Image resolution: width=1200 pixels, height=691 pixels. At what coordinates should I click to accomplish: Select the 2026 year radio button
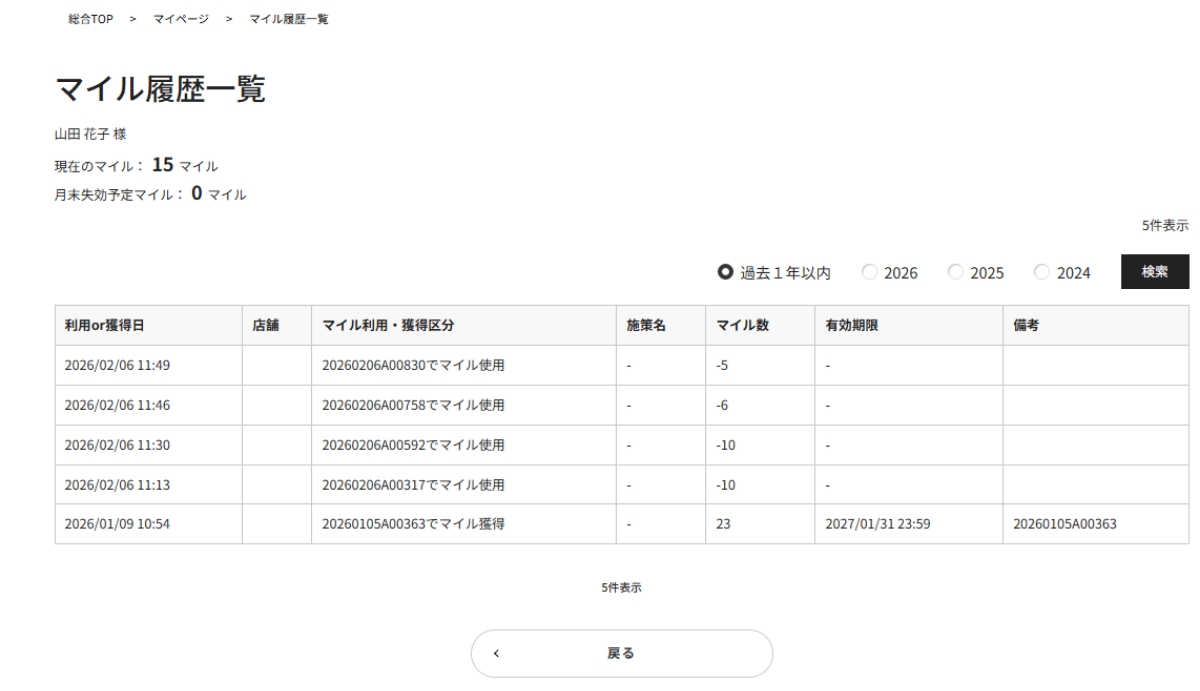(869, 273)
